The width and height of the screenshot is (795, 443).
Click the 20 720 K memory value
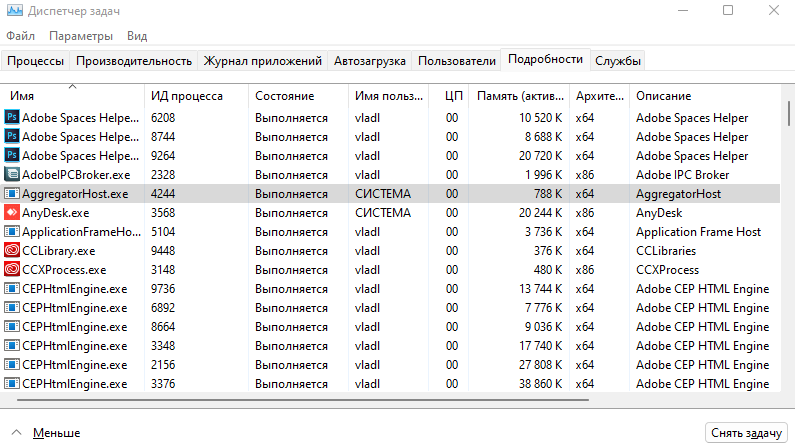coord(540,156)
